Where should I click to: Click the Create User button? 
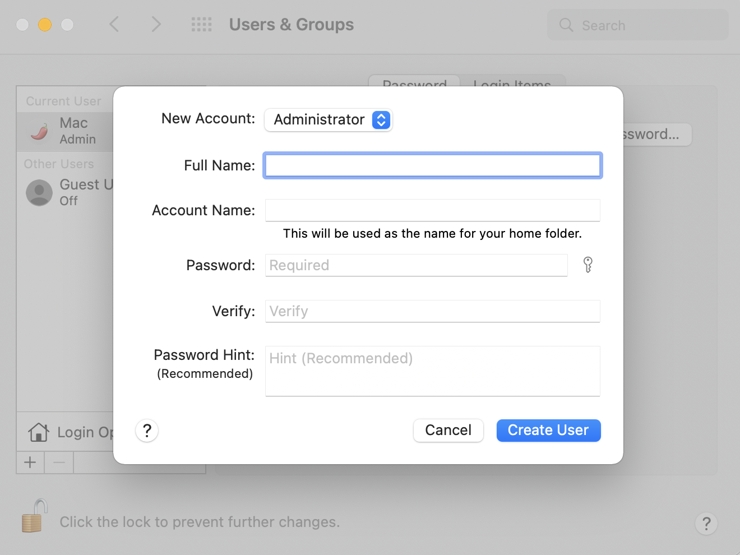click(548, 430)
